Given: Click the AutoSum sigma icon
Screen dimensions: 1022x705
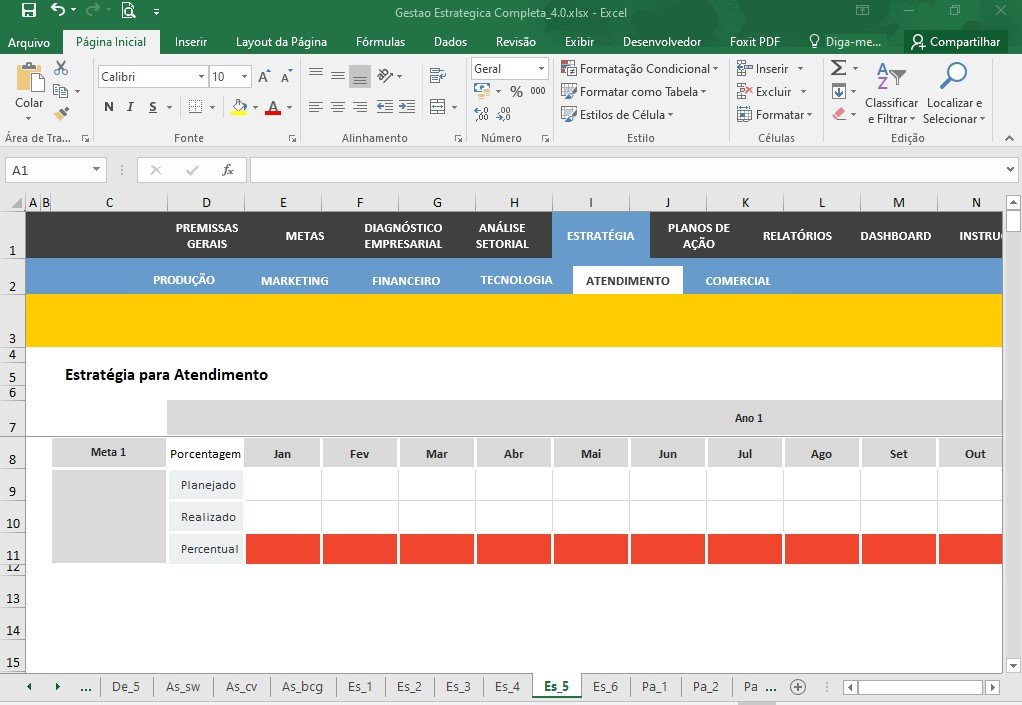Looking at the screenshot, I should [x=839, y=68].
